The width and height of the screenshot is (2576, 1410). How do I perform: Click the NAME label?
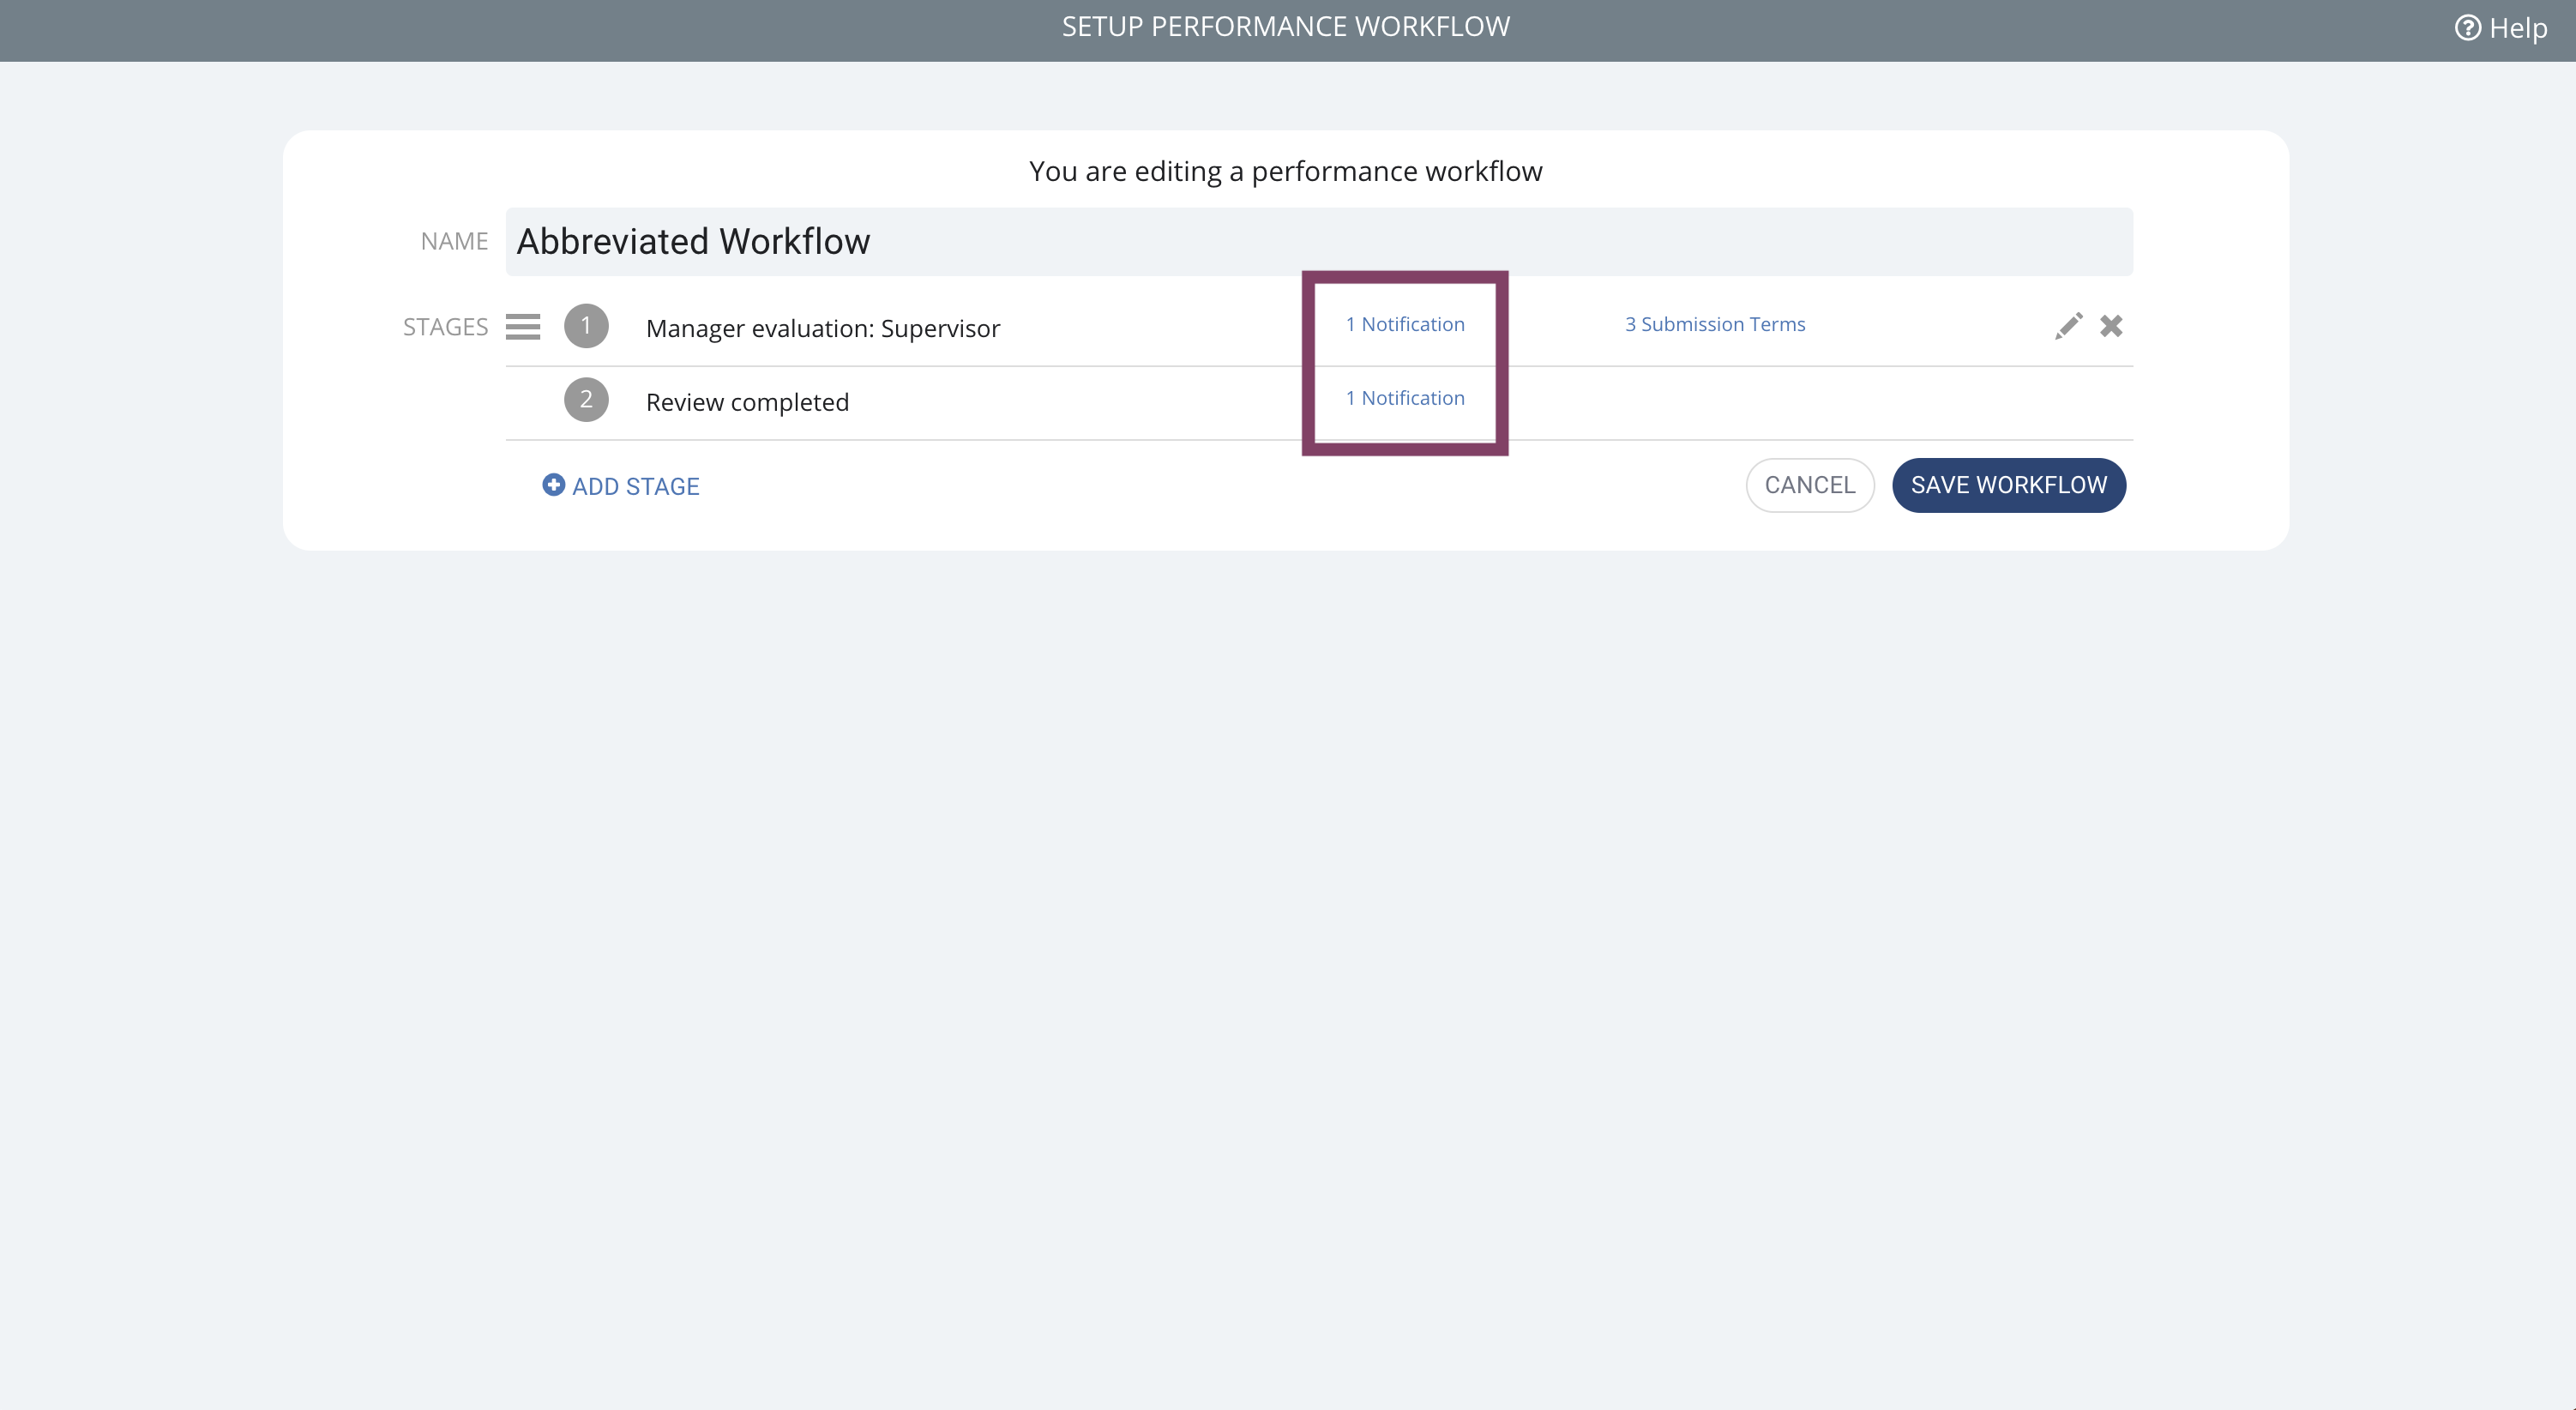point(454,241)
